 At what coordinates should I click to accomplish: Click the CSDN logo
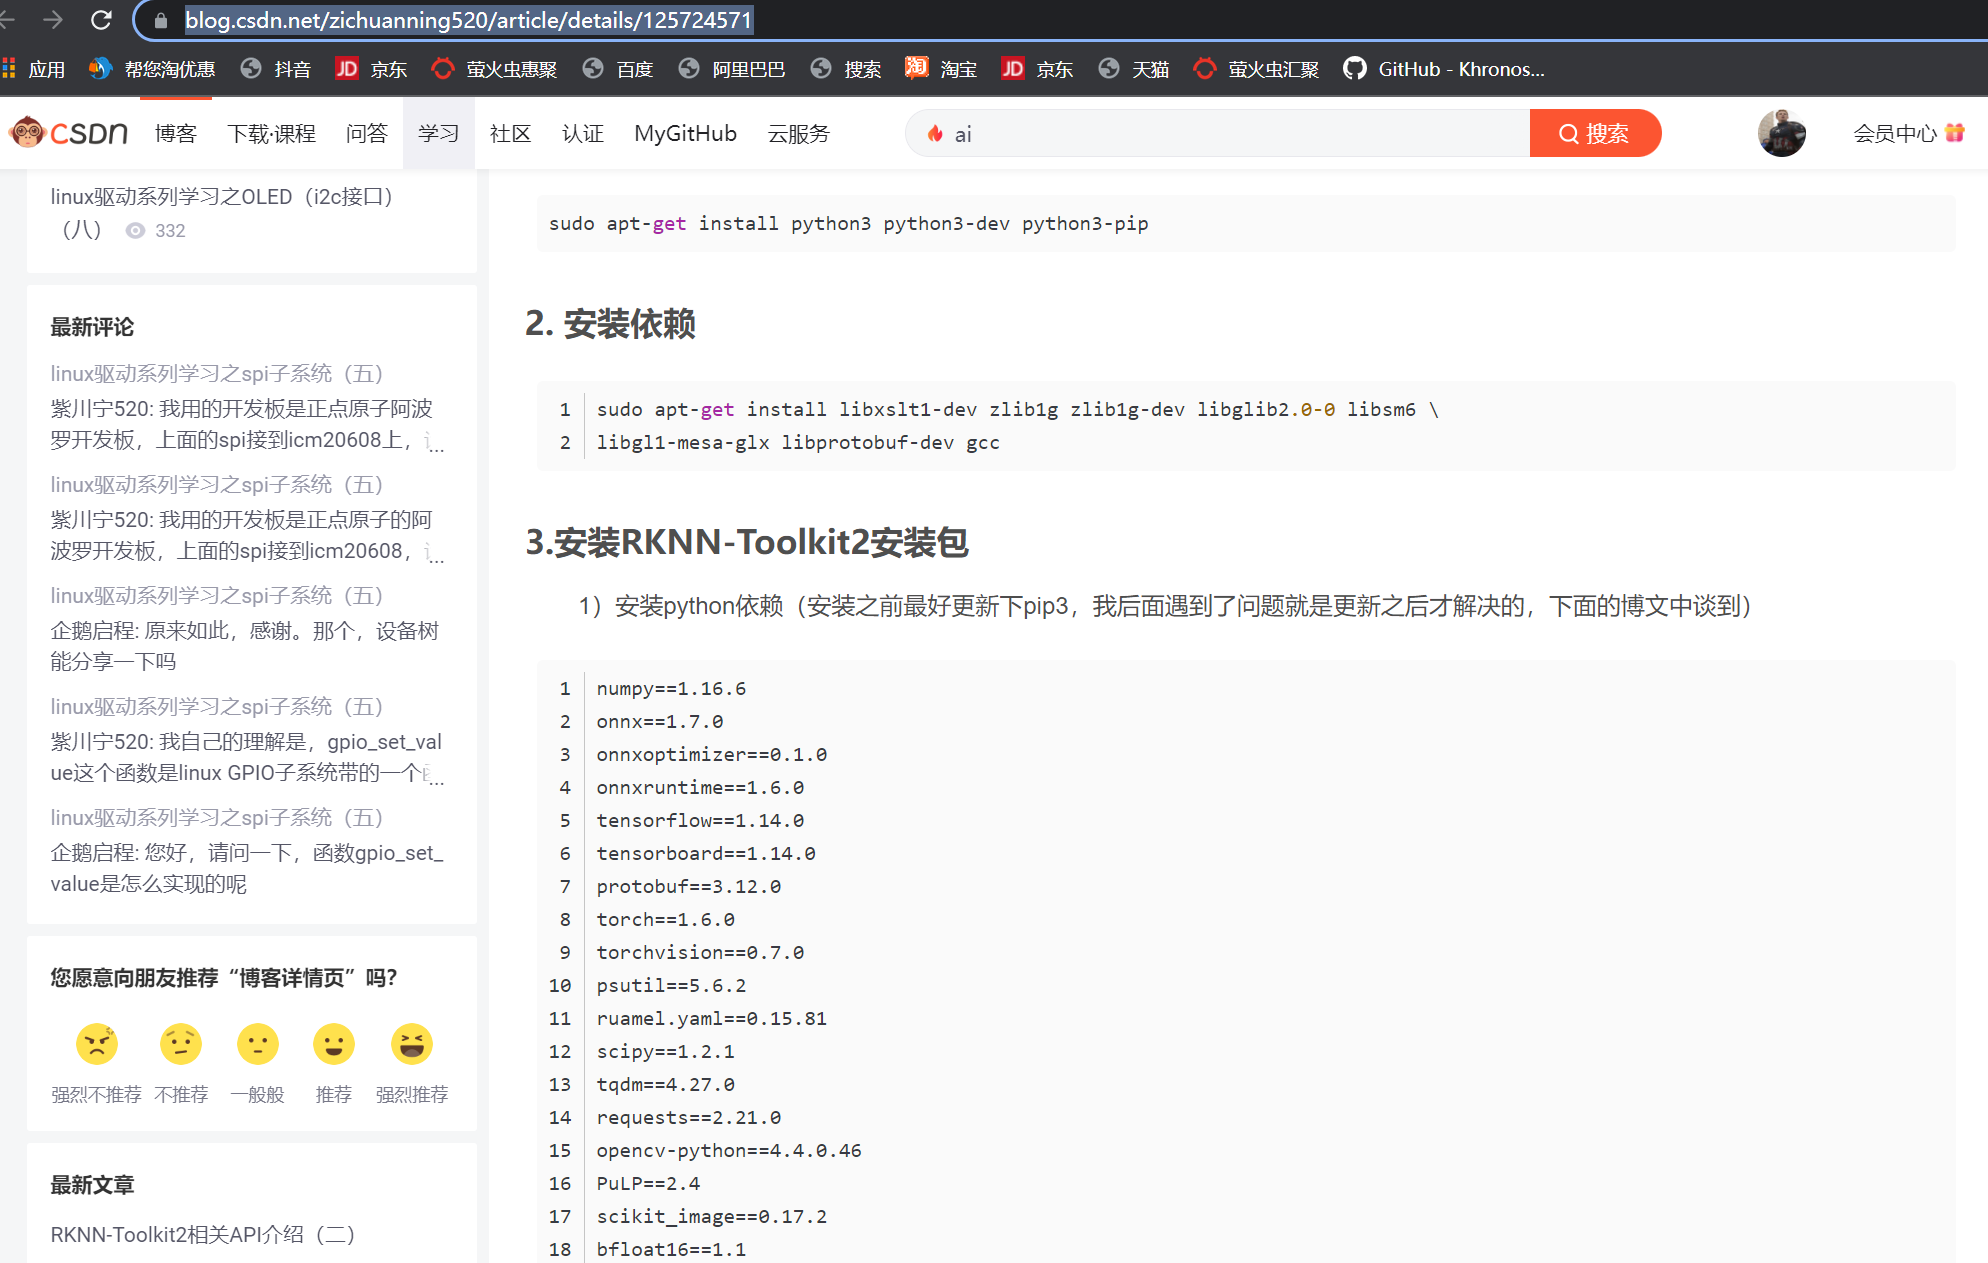tap(68, 133)
